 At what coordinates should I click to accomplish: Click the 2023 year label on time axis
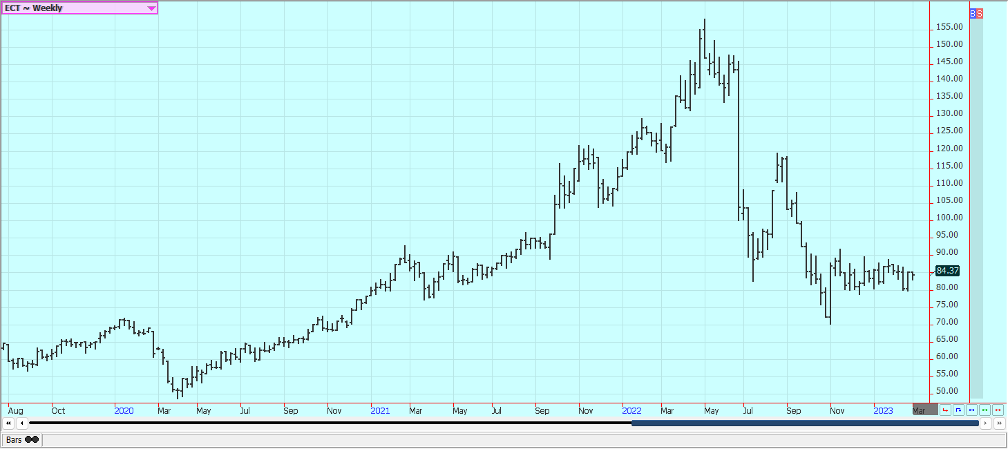click(883, 410)
